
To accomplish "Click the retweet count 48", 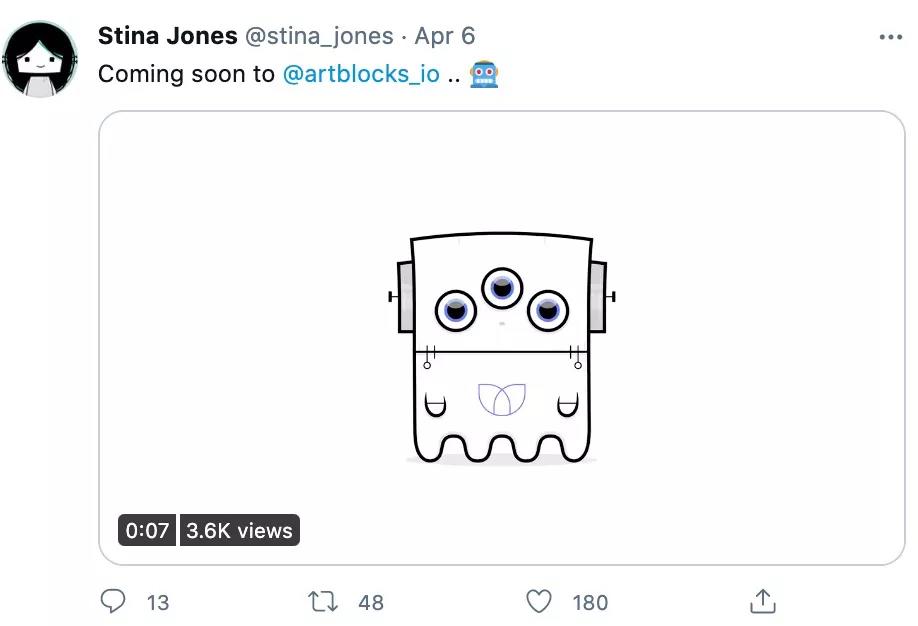I will pos(371,602).
